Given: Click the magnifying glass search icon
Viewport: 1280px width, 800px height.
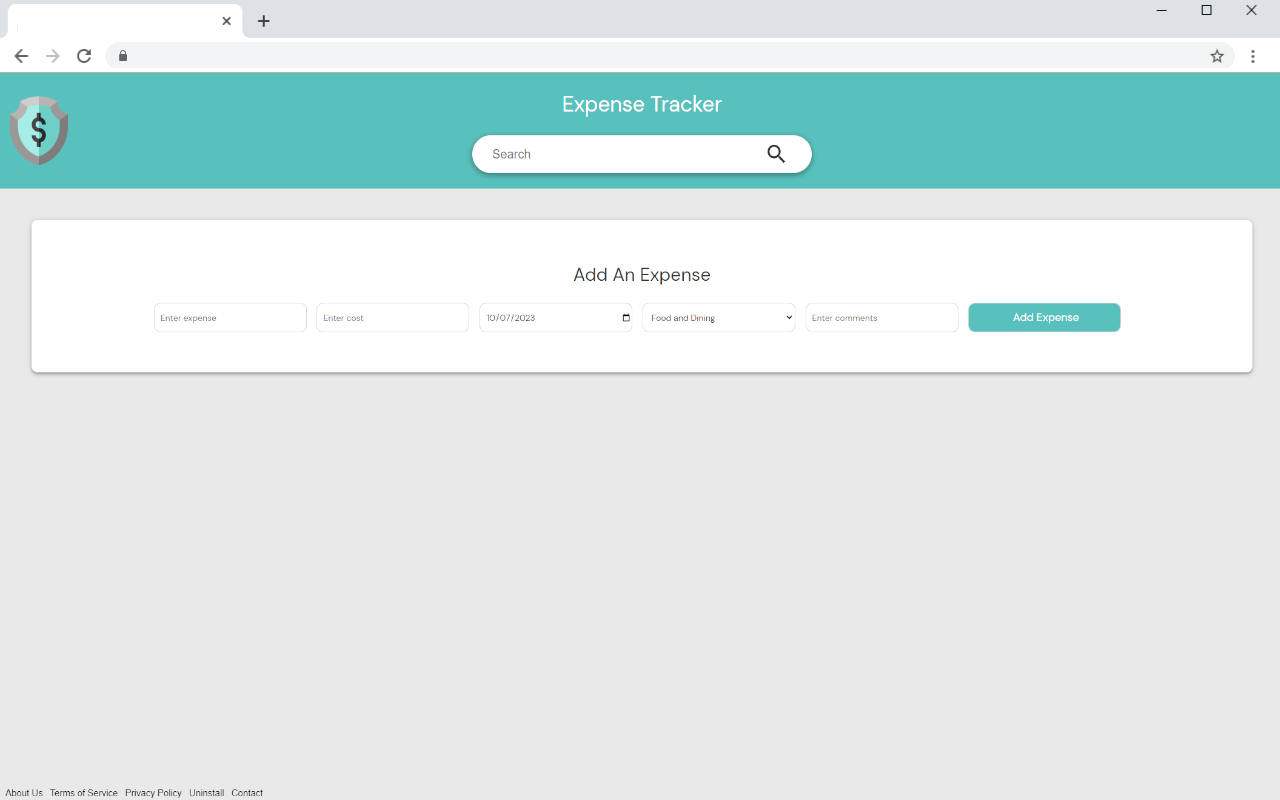Looking at the screenshot, I should [x=776, y=154].
